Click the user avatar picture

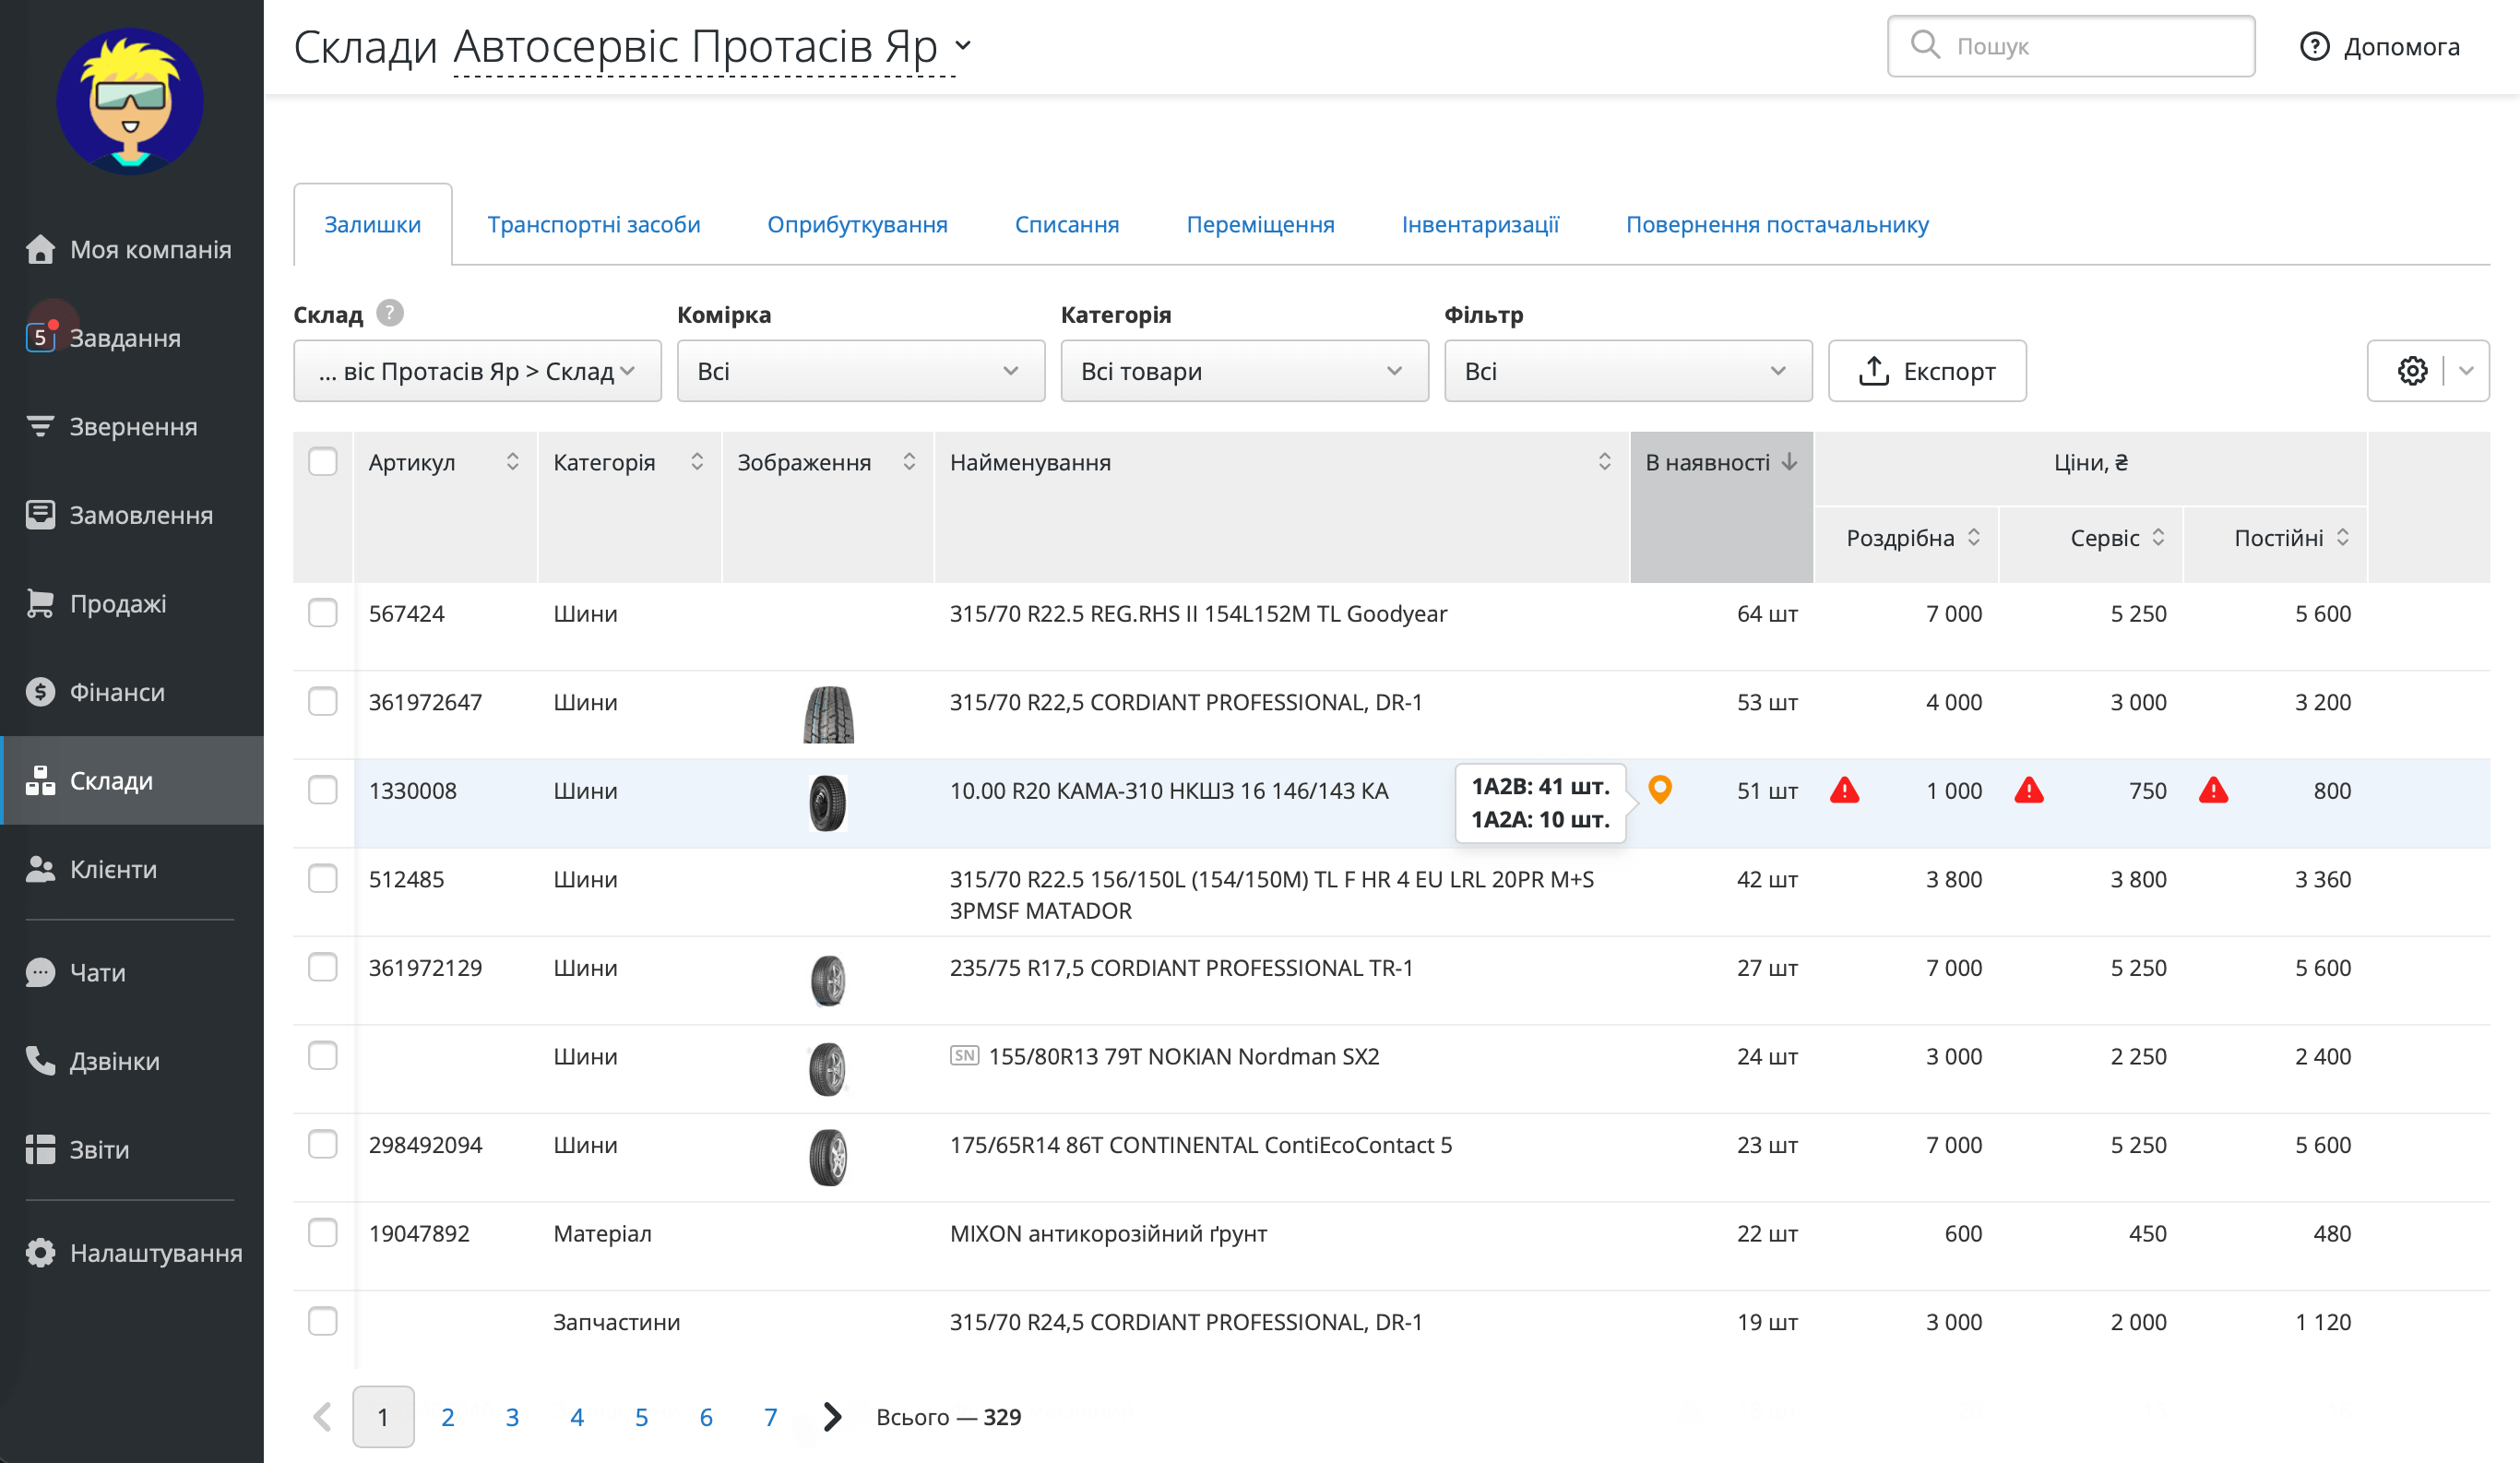130,101
